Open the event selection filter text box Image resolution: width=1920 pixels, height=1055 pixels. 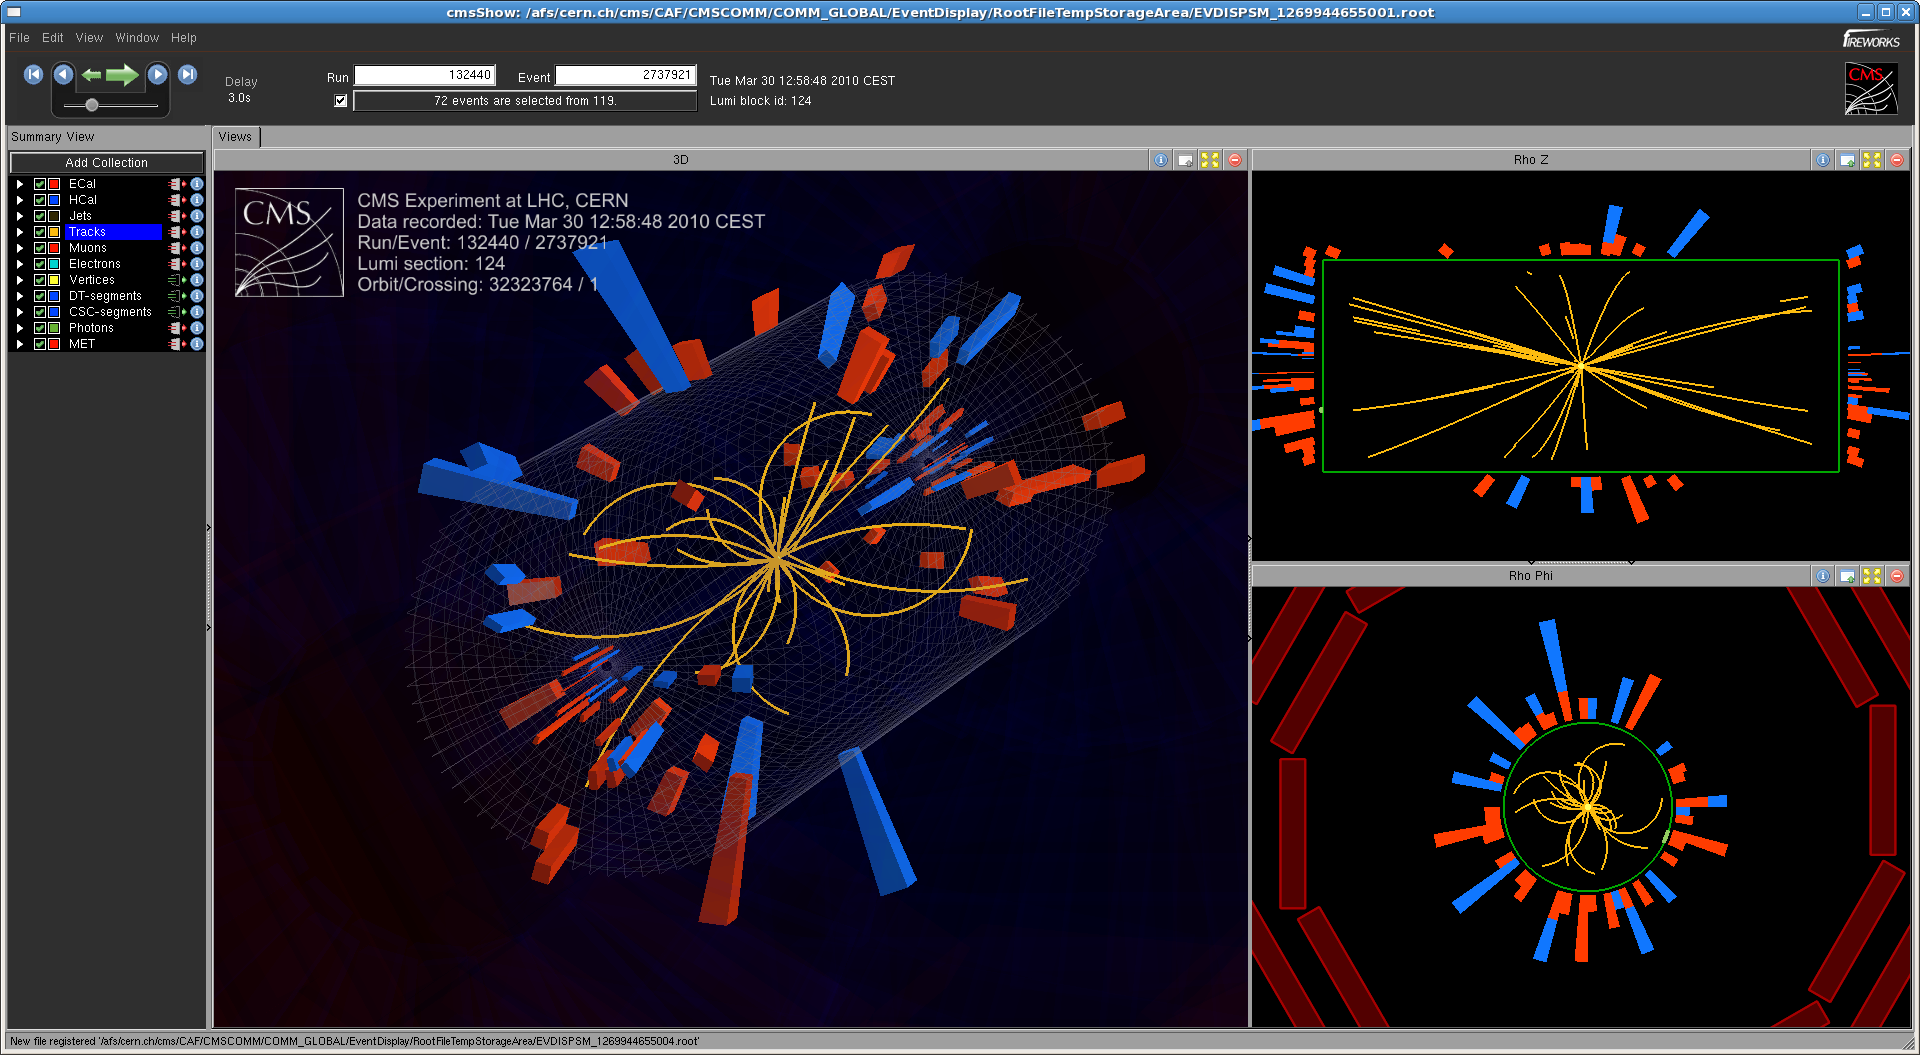(525, 101)
